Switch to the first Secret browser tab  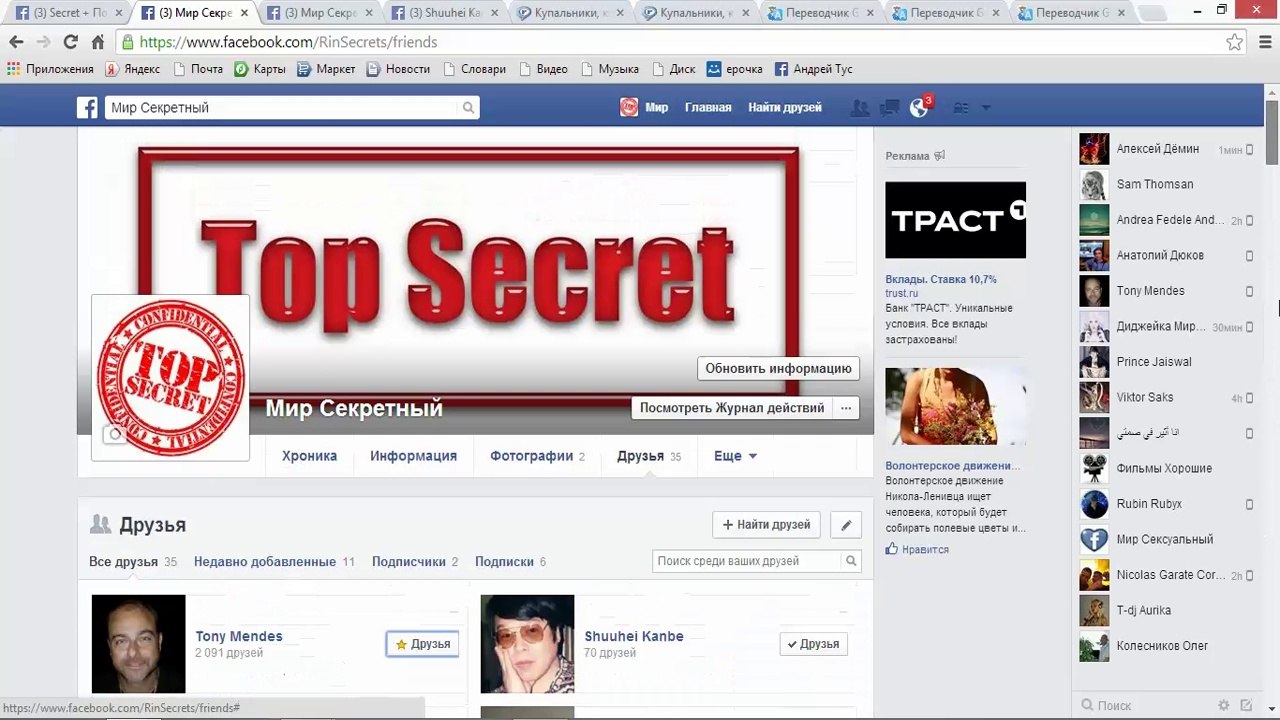[68, 13]
